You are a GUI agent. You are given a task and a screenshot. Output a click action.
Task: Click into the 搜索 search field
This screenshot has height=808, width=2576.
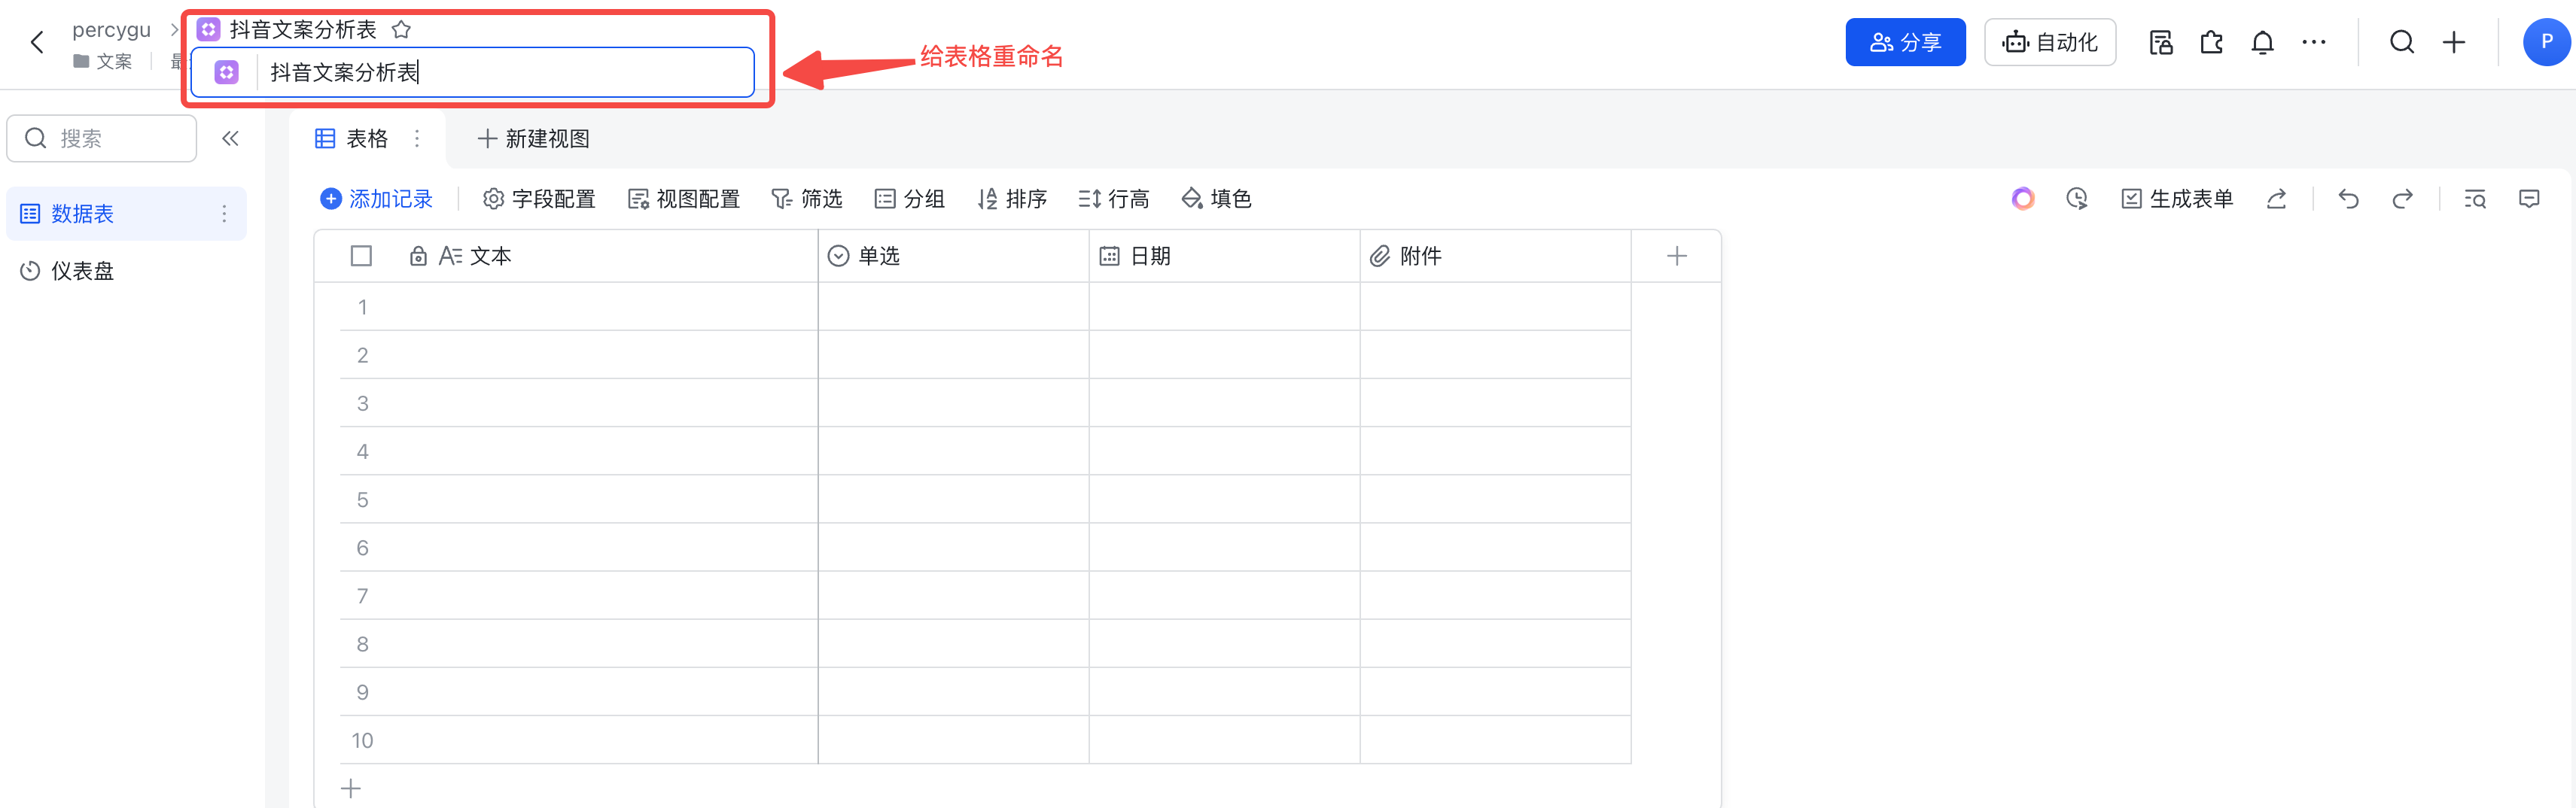click(101, 138)
